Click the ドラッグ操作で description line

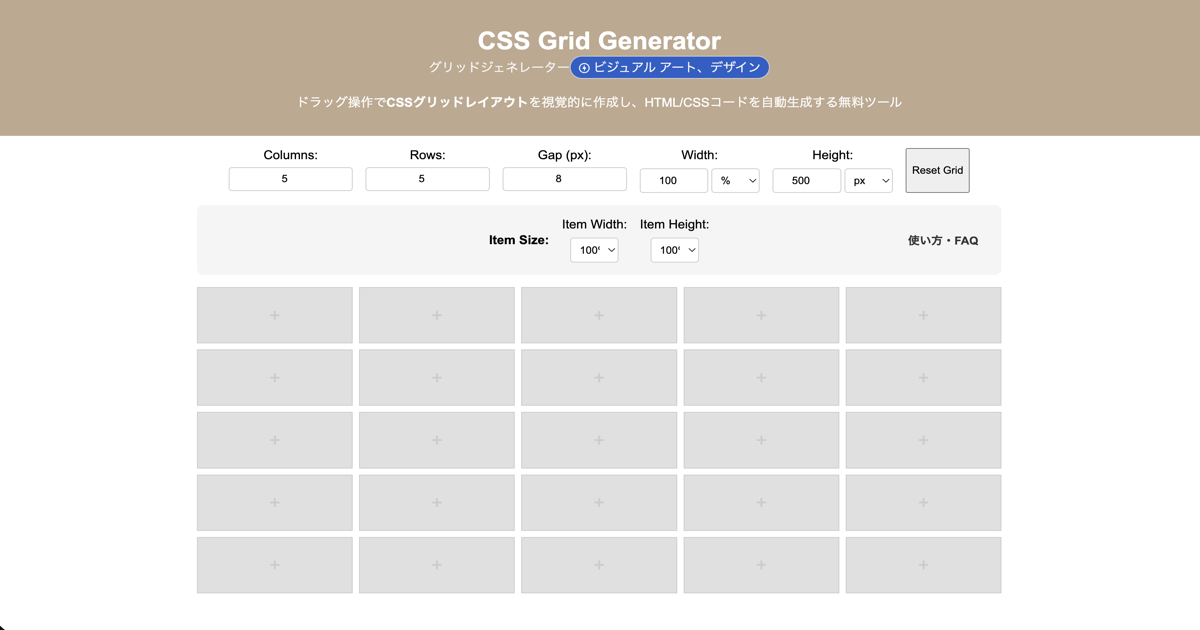point(599,102)
